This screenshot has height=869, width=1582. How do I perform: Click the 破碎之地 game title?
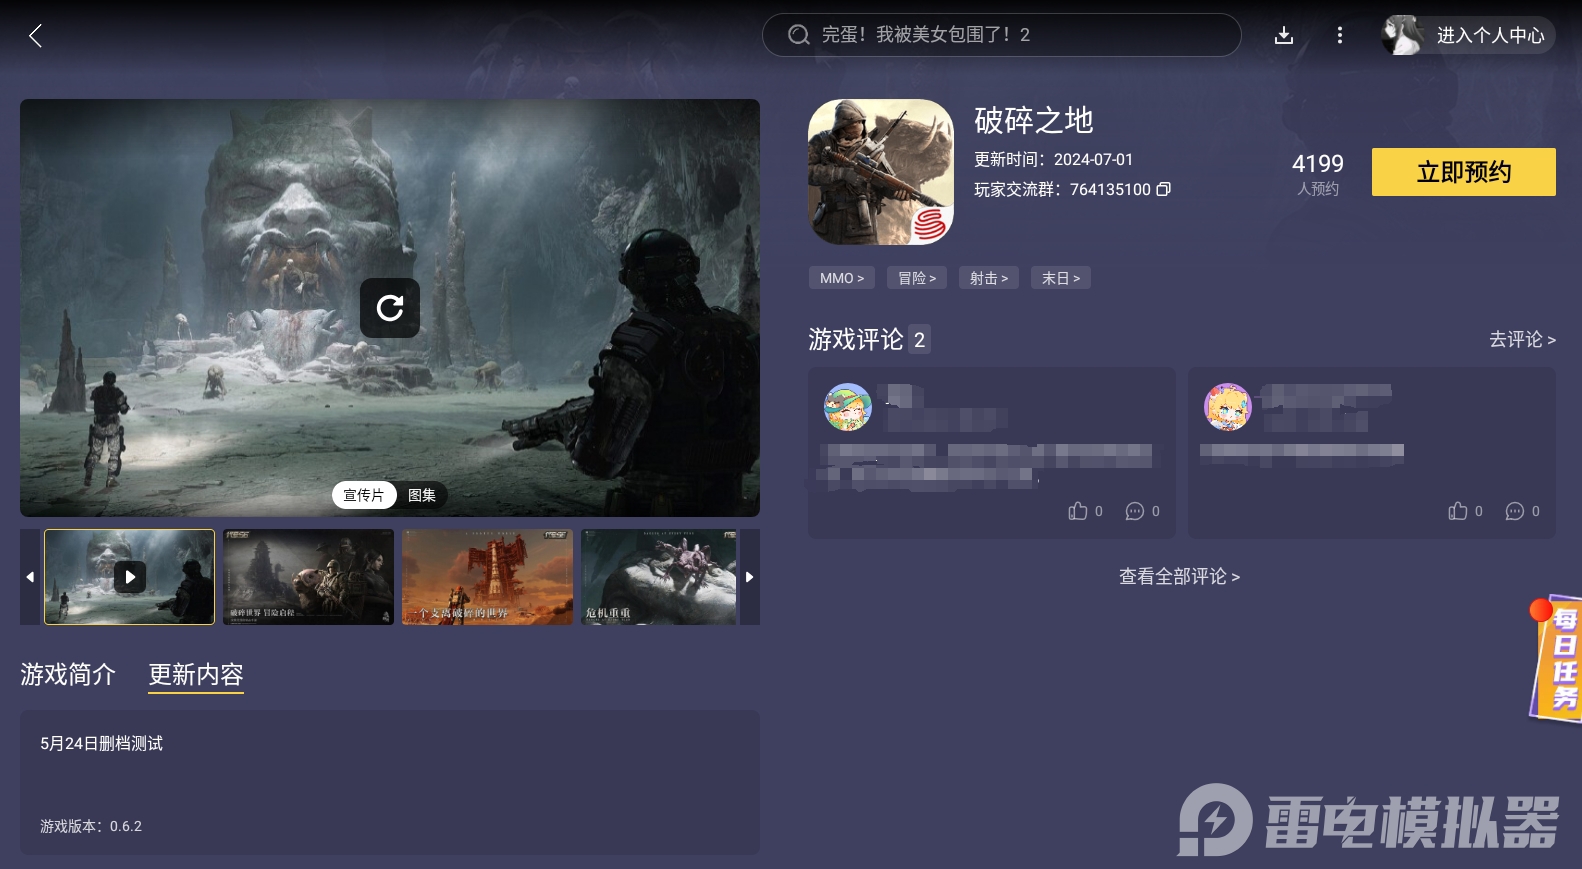[1034, 121]
